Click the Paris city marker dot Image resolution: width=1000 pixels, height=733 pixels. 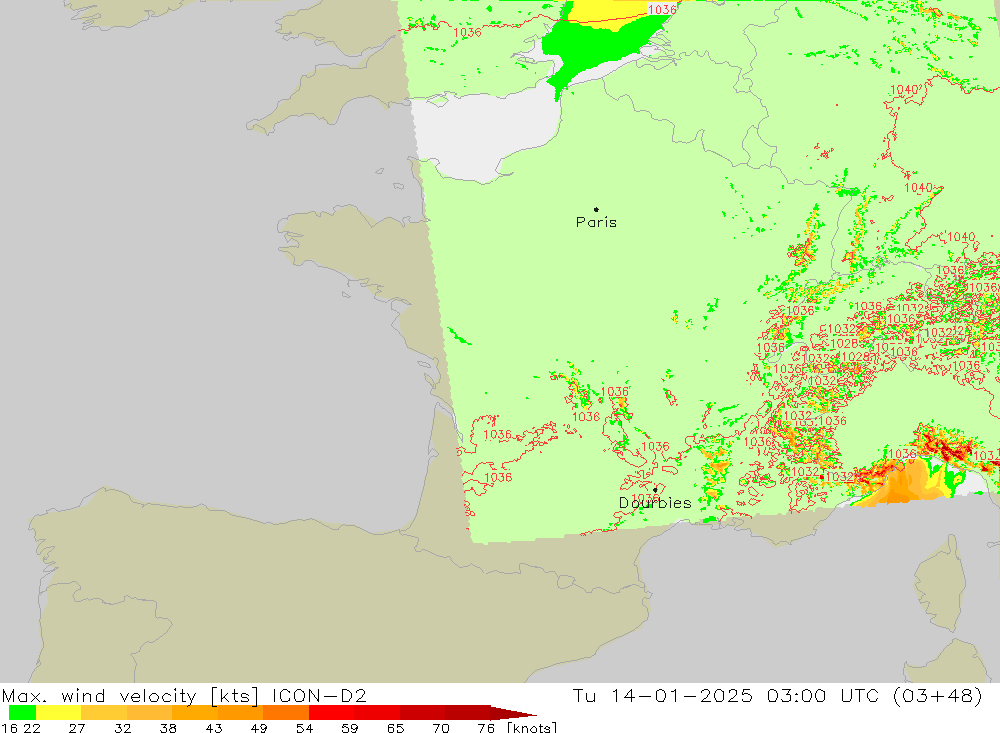click(596, 209)
